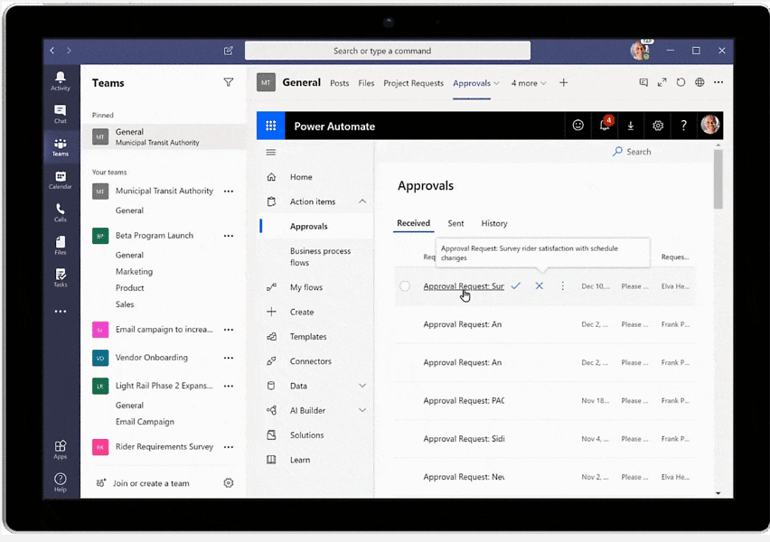Open Power Automate app launcher waffle
Viewport: 770px width, 542px height.
(x=271, y=126)
